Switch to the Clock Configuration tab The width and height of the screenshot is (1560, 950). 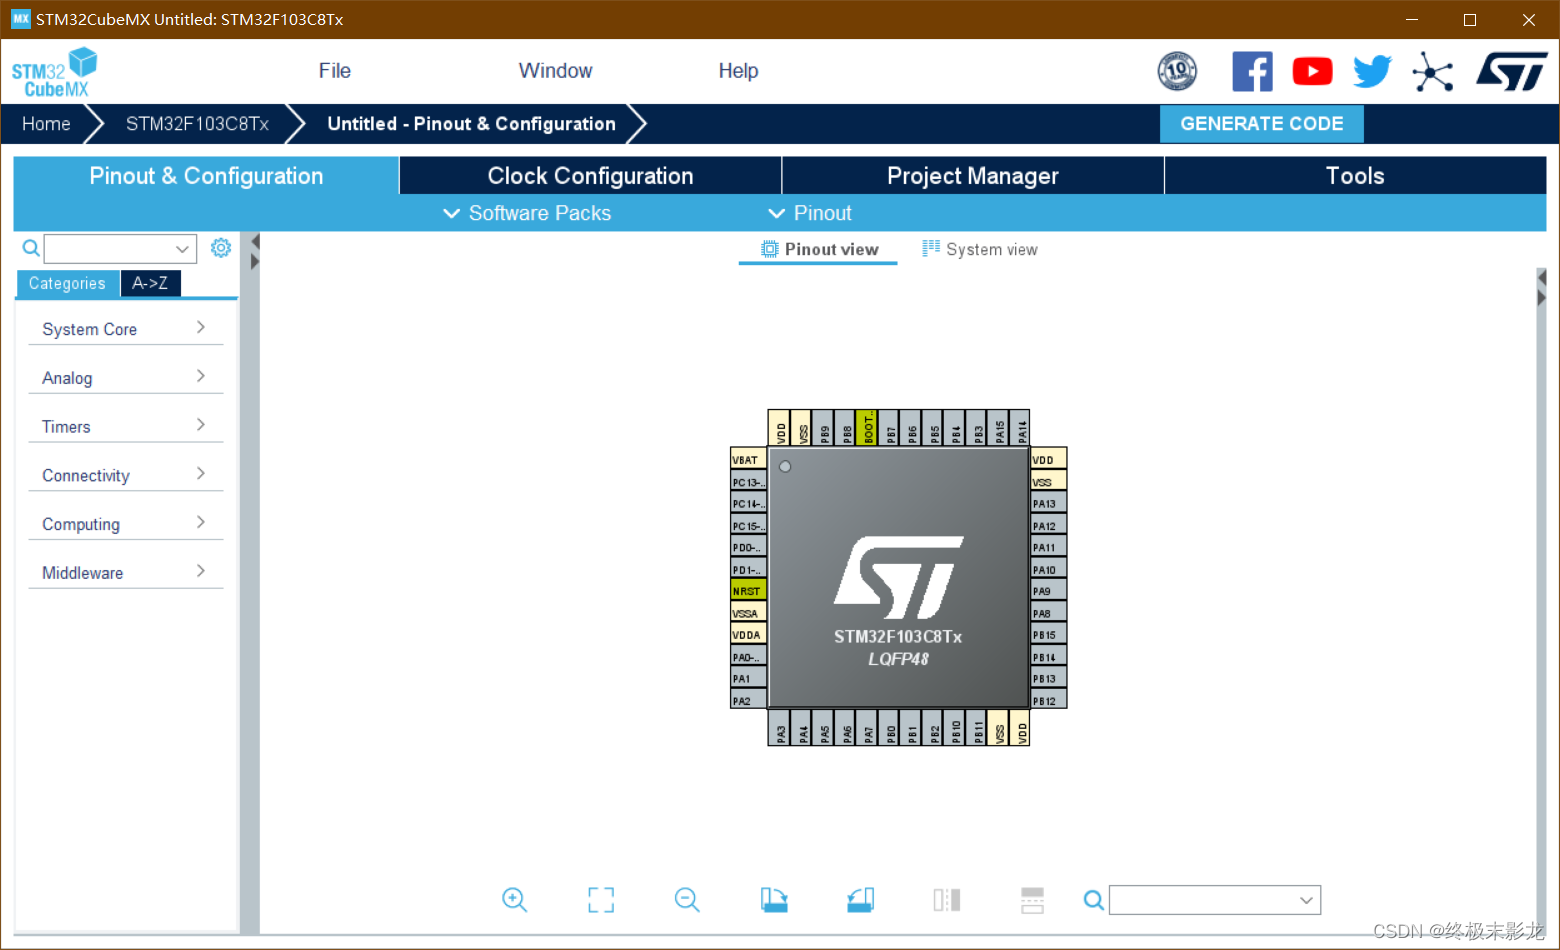(x=590, y=175)
